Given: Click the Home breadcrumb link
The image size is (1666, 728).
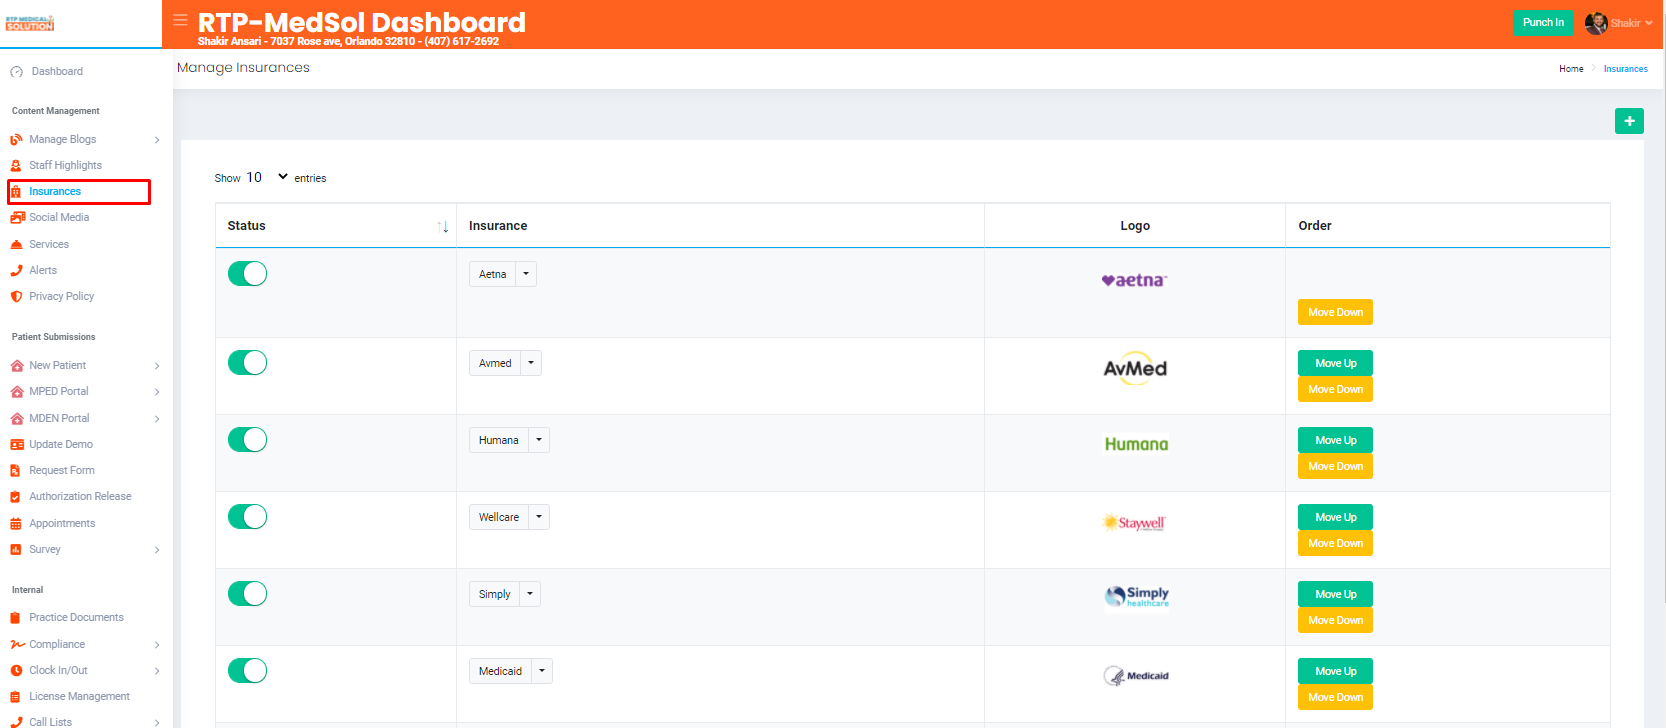Looking at the screenshot, I should [x=1571, y=69].
